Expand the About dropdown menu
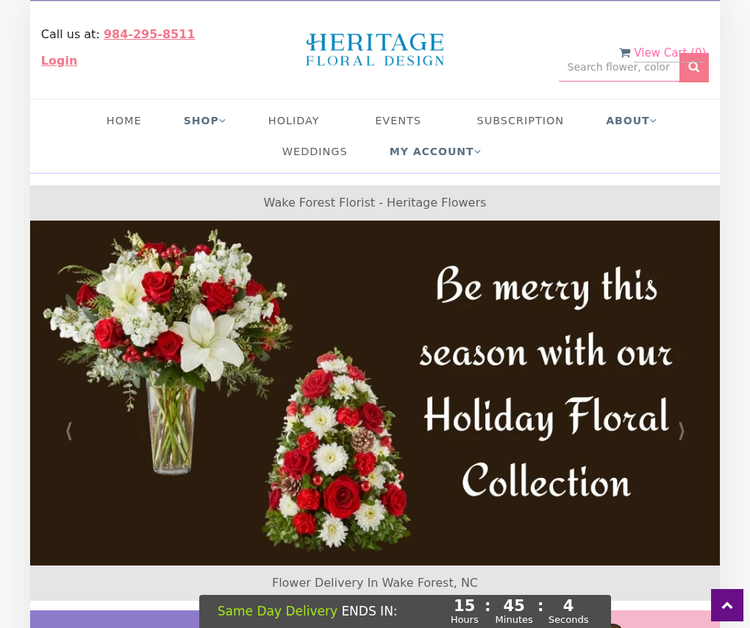This screenshot has height=628, width=750. pos(631,121)
